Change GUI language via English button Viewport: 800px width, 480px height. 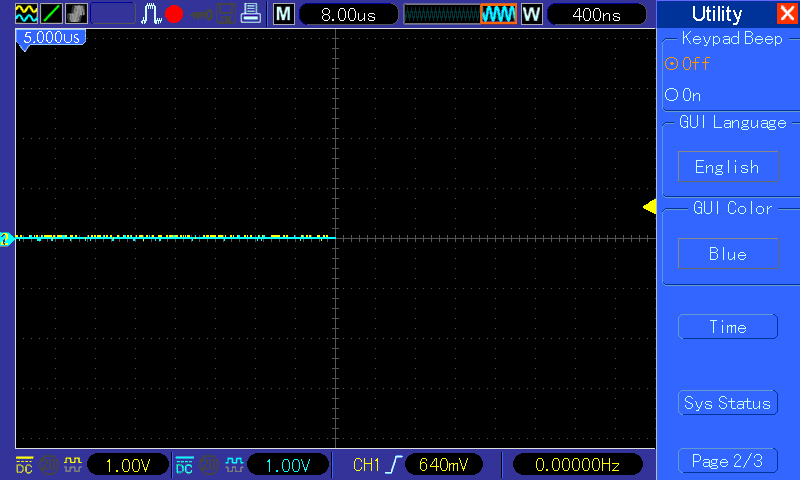pos(728,166)
